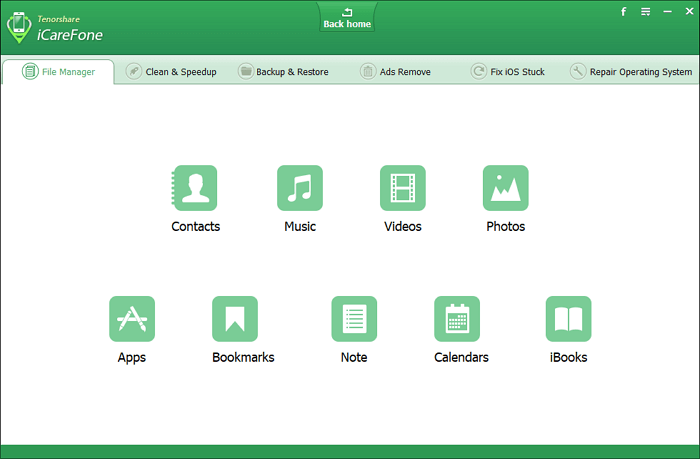Open the Contacts manager icon
Screen dimensions: 700x459
pos(195,188)
